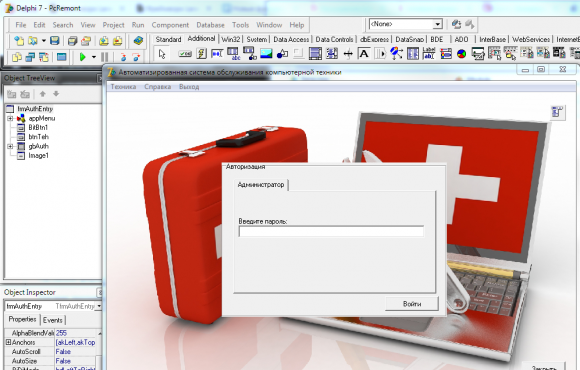
Task: Open the desktop layout dropdown
Action: tap(438, 24)
